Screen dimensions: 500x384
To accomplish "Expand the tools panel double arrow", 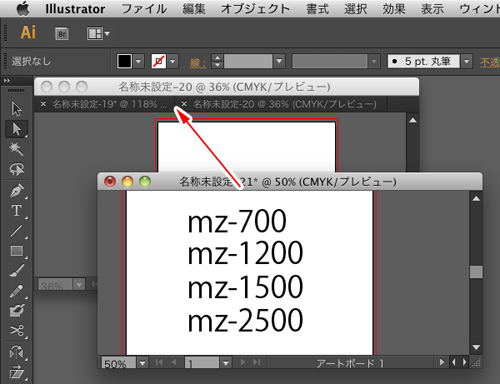I will 7,80.
